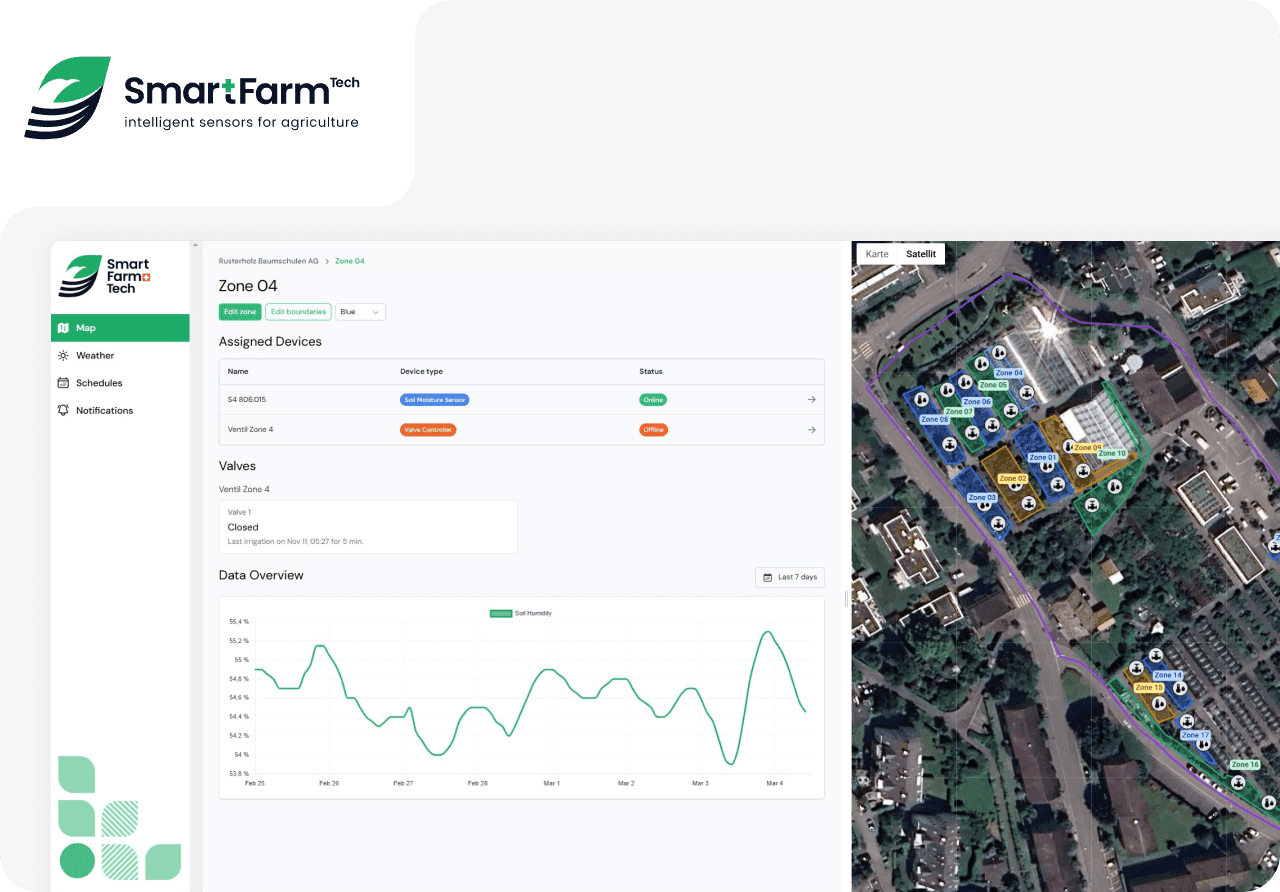Select Zone 08 valve marker on map
This screenshot has height=892, width=1280.
pyautogui.click(x=949, y=445)
